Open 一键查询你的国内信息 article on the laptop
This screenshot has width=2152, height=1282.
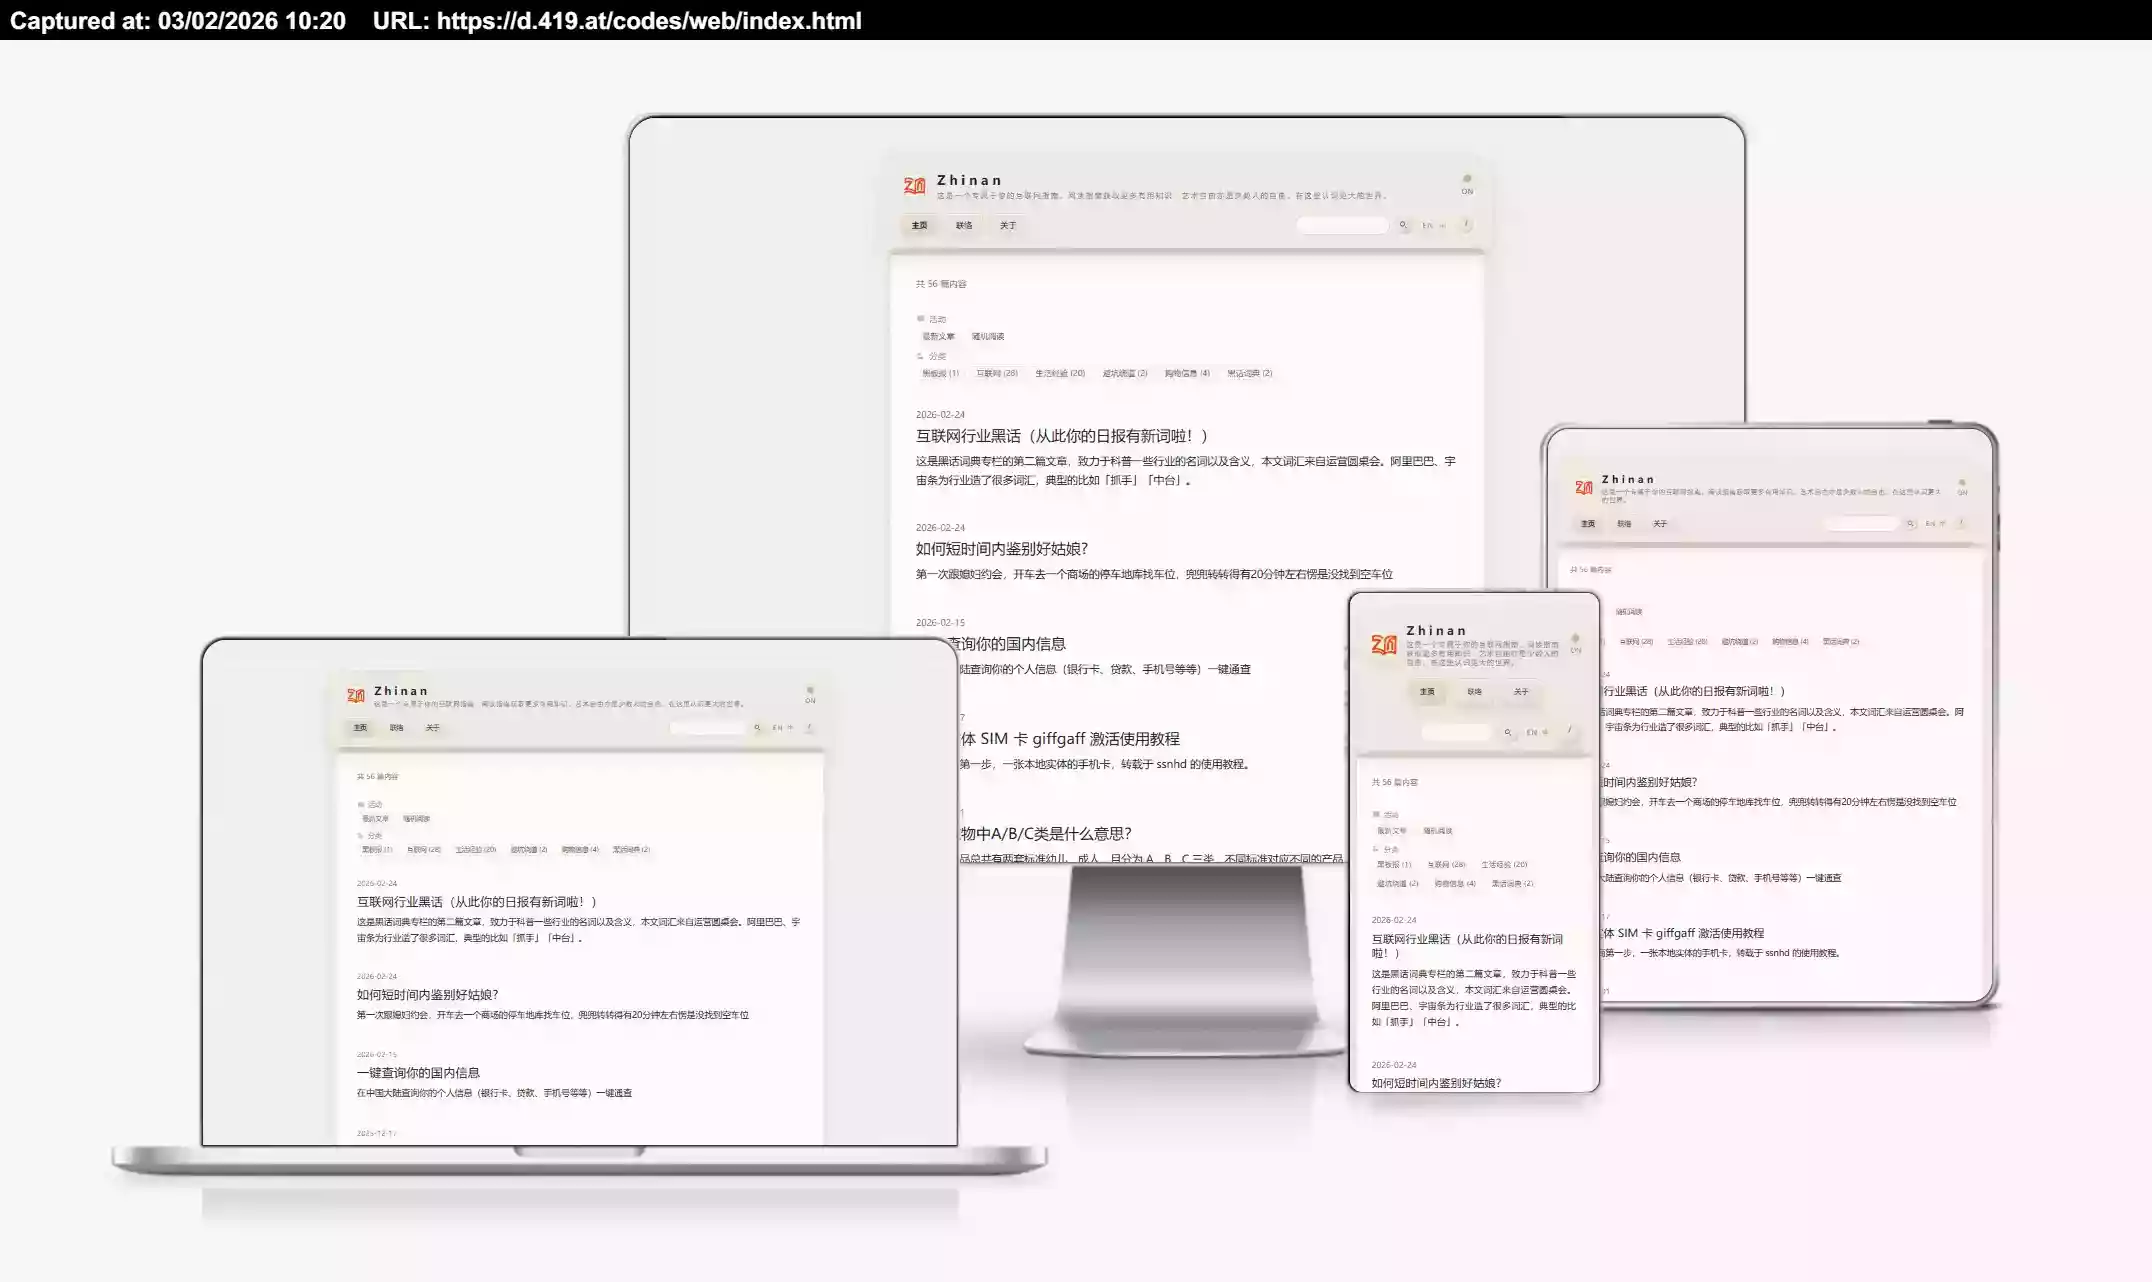click(x=418, y=1073)
